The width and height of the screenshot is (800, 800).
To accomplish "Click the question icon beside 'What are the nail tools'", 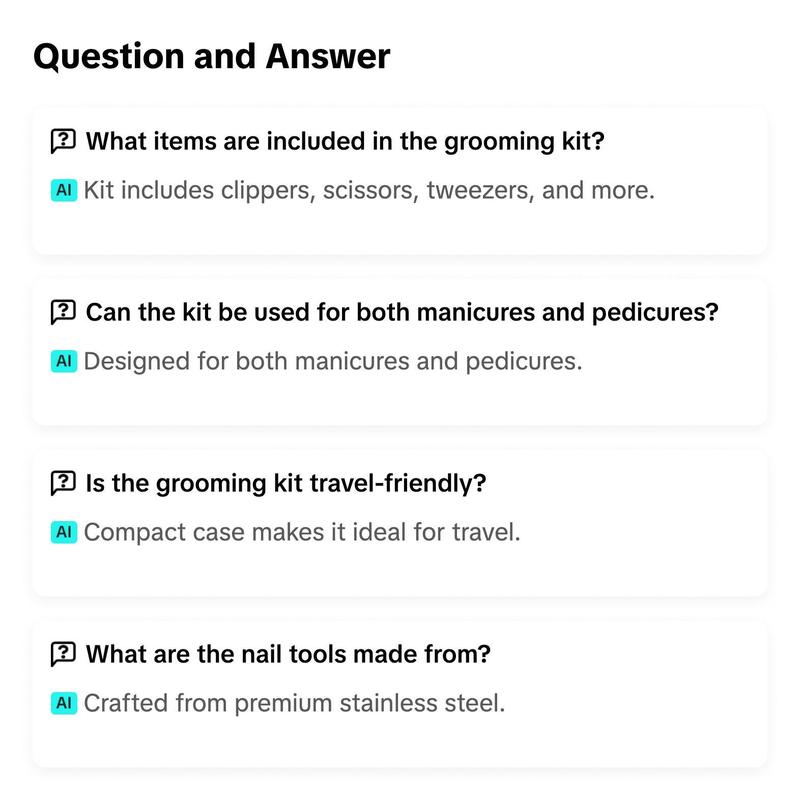I will tap(63, 654).
